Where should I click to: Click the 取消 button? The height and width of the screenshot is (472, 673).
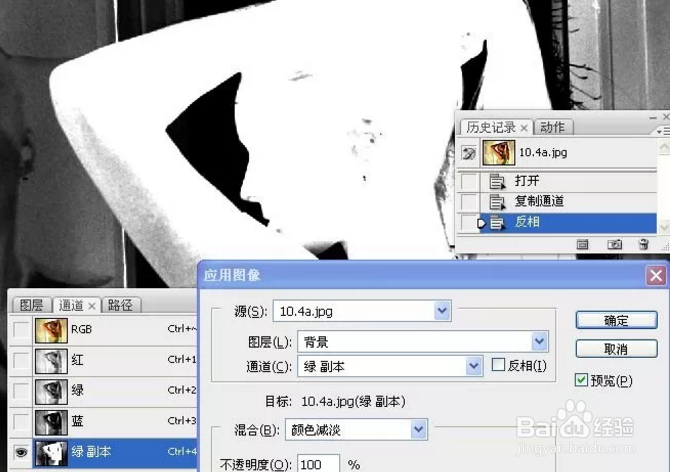pyautogui.click(x=616, y=349)
